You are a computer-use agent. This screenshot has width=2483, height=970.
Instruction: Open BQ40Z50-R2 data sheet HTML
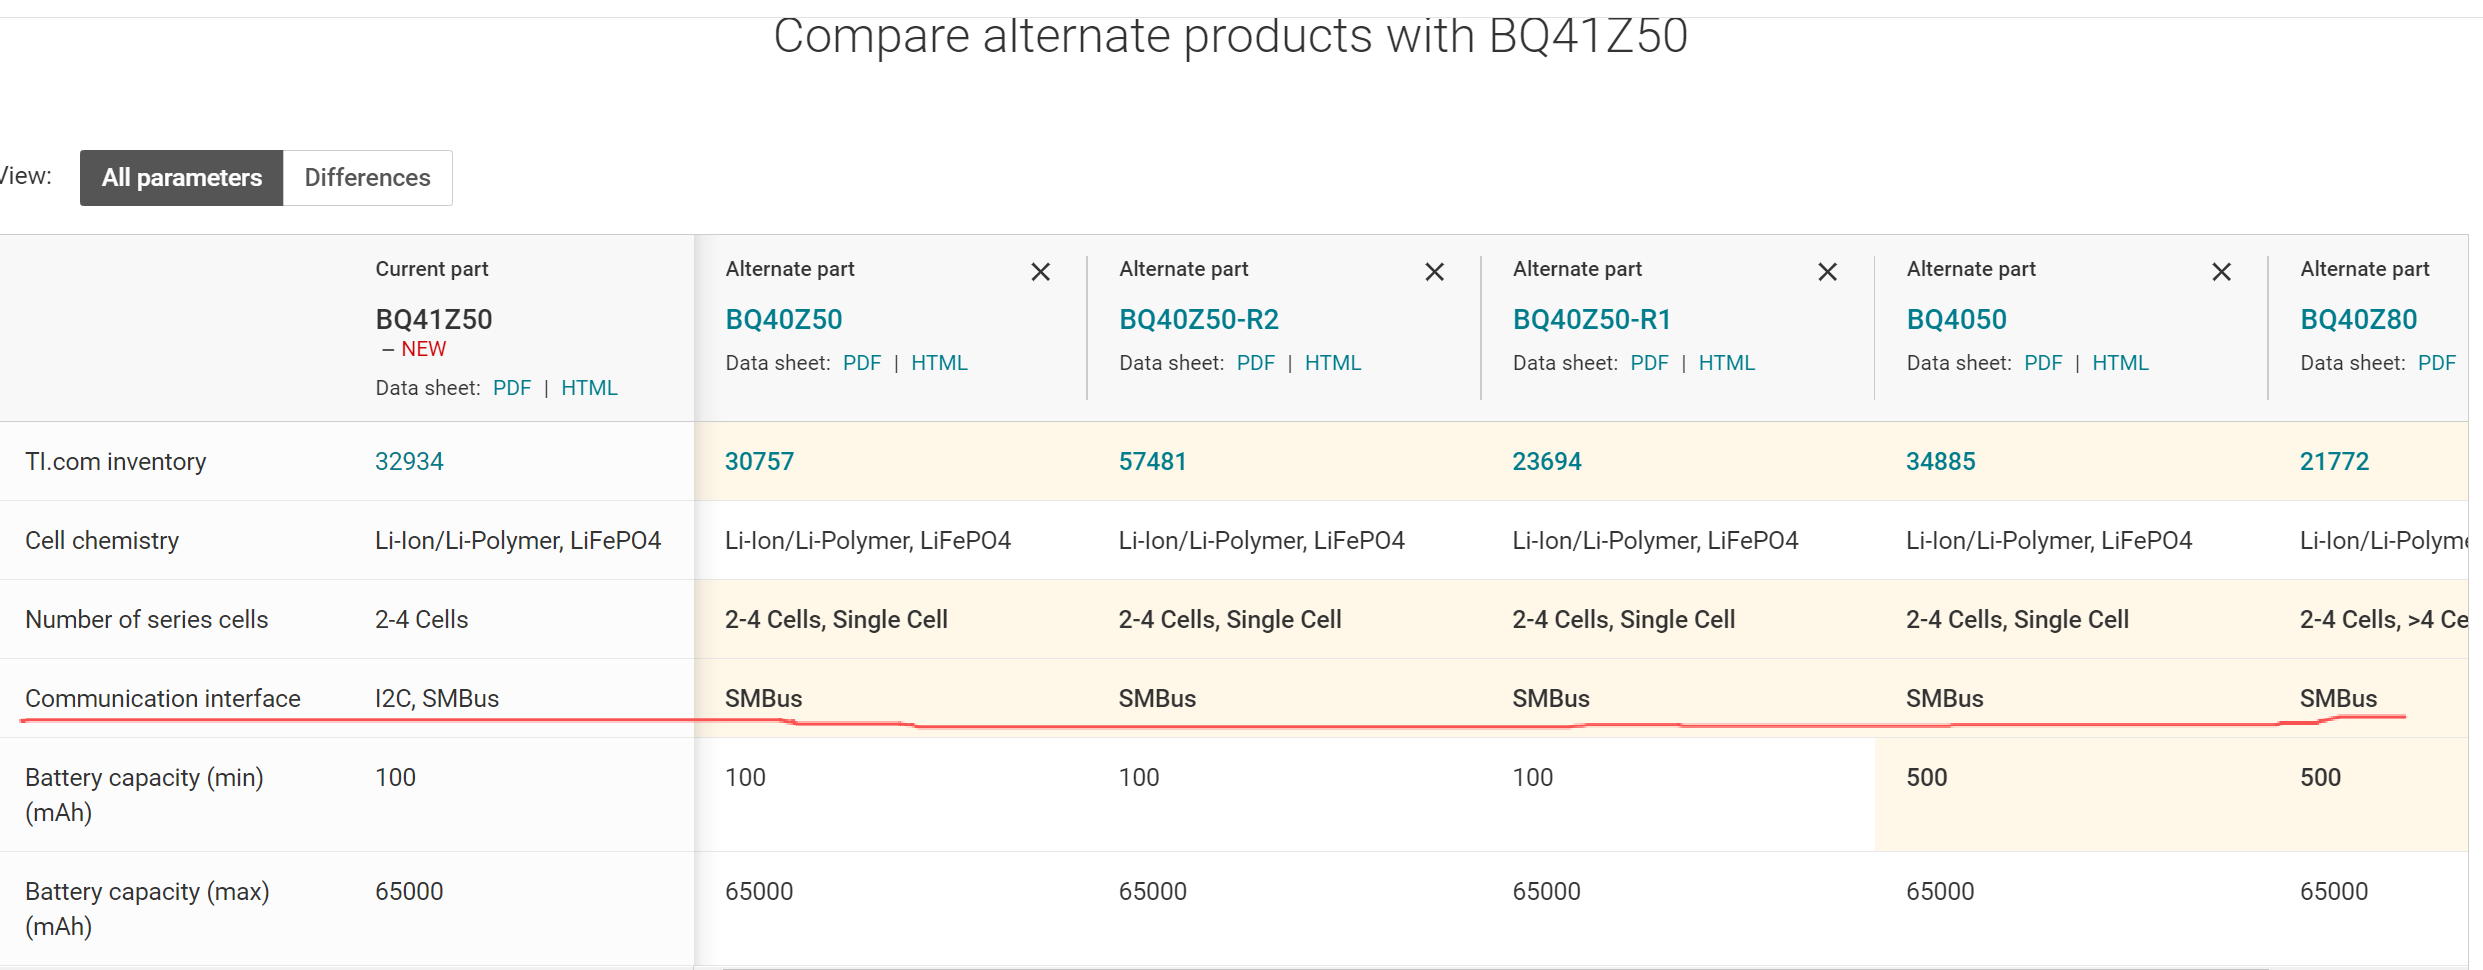1333,363
